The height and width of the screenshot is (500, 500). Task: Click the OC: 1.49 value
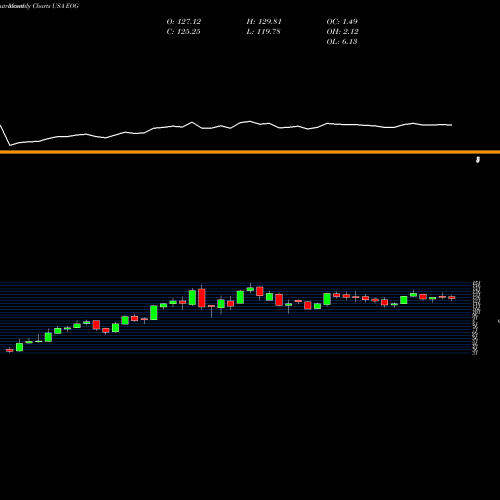pyautogui.click(x=342, y=22)
